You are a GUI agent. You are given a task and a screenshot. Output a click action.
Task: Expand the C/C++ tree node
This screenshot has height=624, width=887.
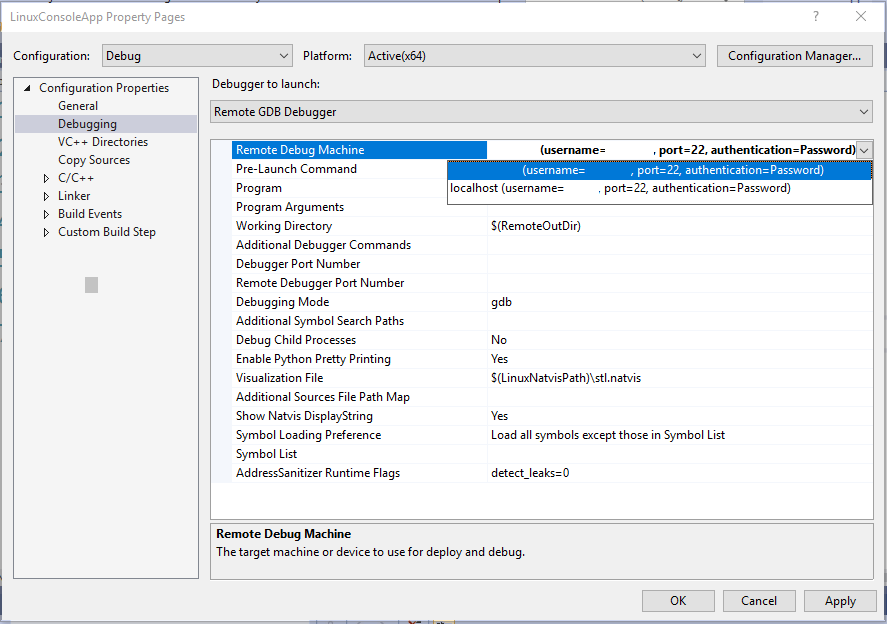click(x=45, y=177)
